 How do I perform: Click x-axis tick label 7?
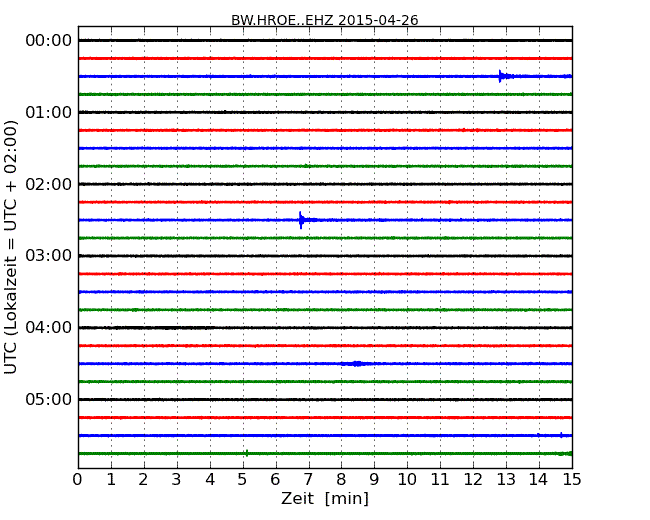point(308,480)
